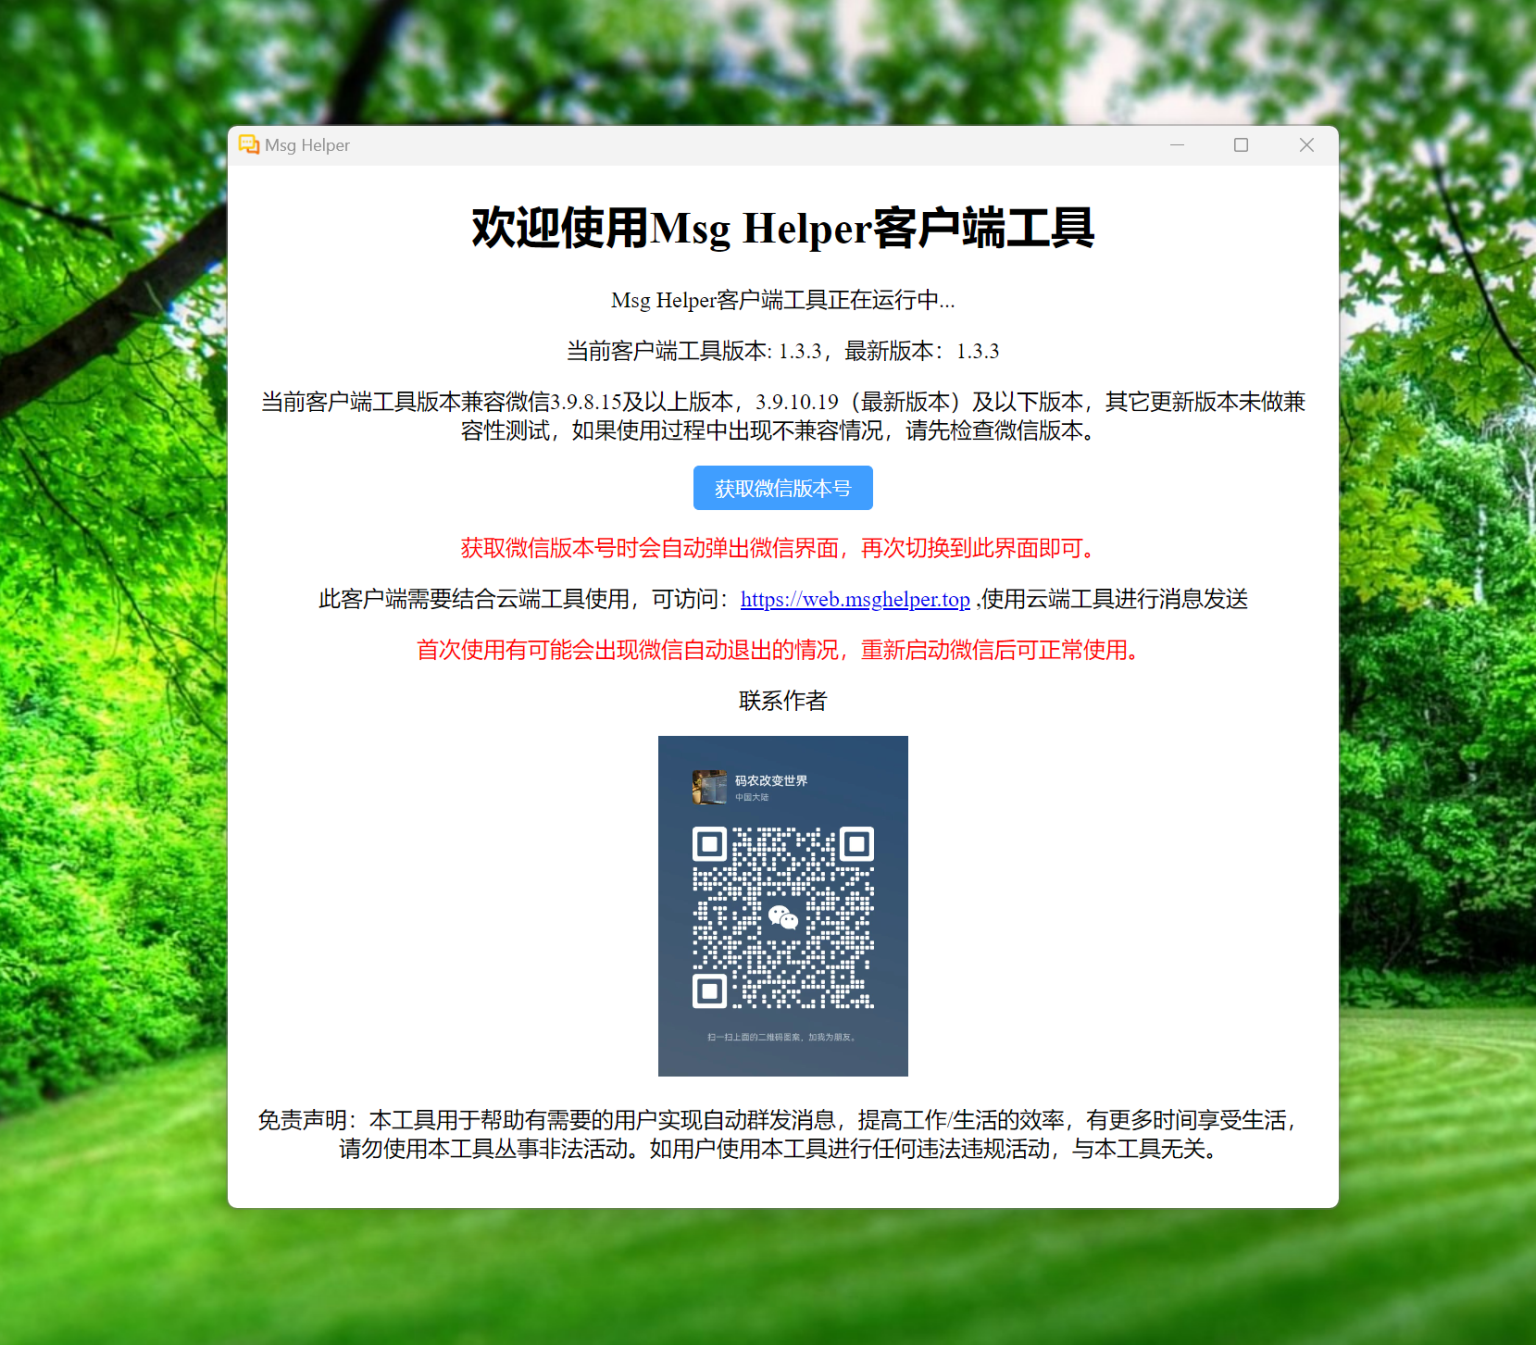This screenshot has width=1536, height=1345.
Task: Minimize the Msg Helper window
Action: [x=1177, y=145]
